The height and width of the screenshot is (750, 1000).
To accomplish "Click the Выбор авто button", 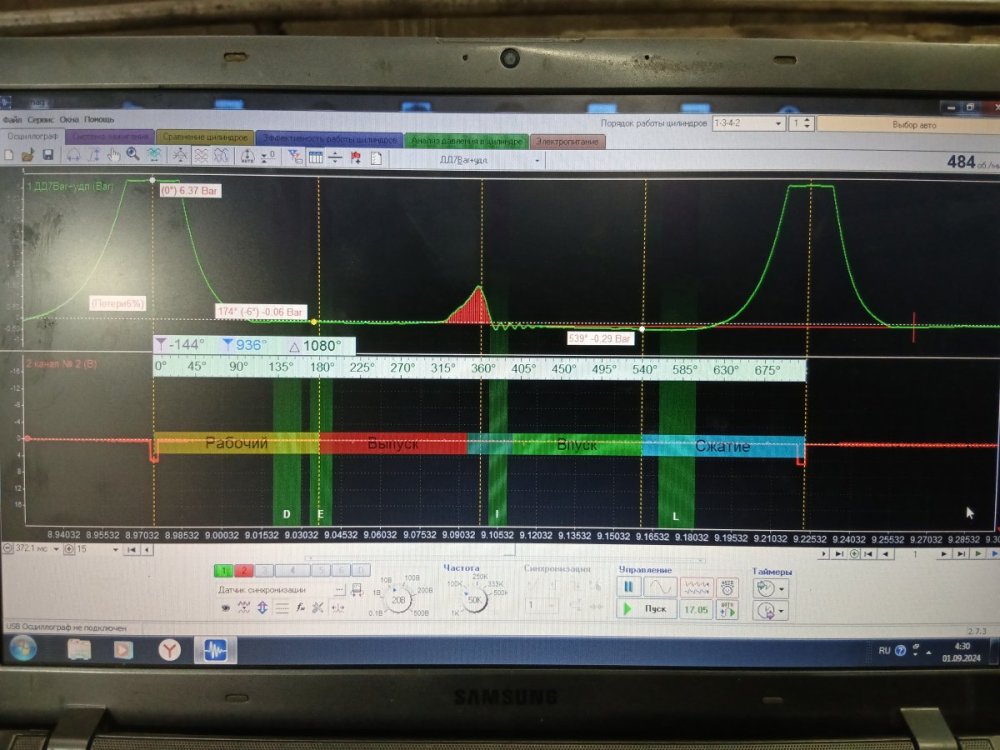I will (x=912, y=124).
